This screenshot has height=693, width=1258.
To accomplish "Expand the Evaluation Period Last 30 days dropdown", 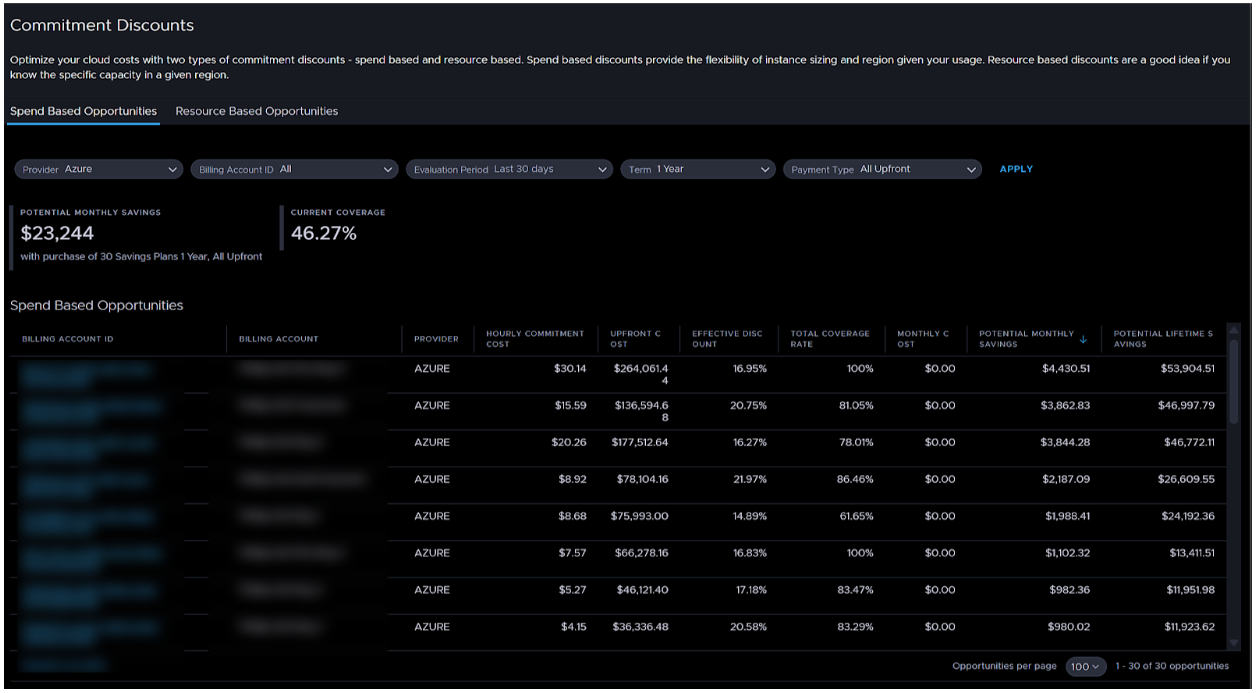I will coord(509,169).
